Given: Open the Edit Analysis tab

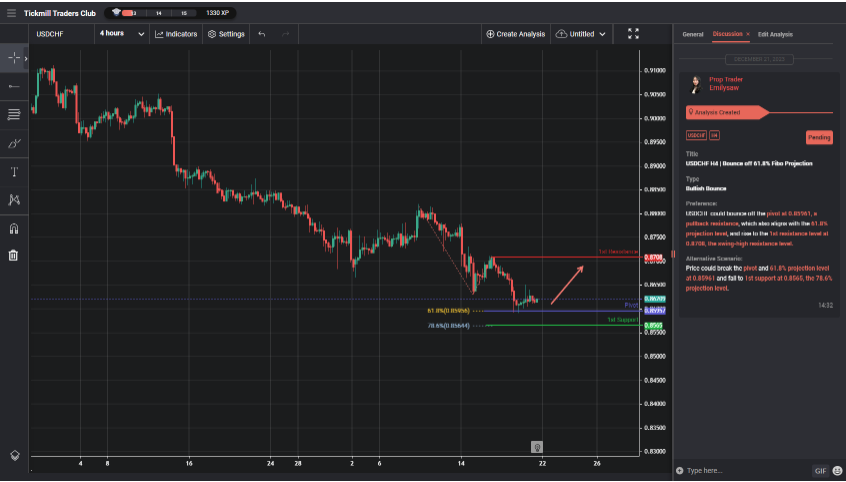Looking at the screenshot, I should click(x=775, y=35).
